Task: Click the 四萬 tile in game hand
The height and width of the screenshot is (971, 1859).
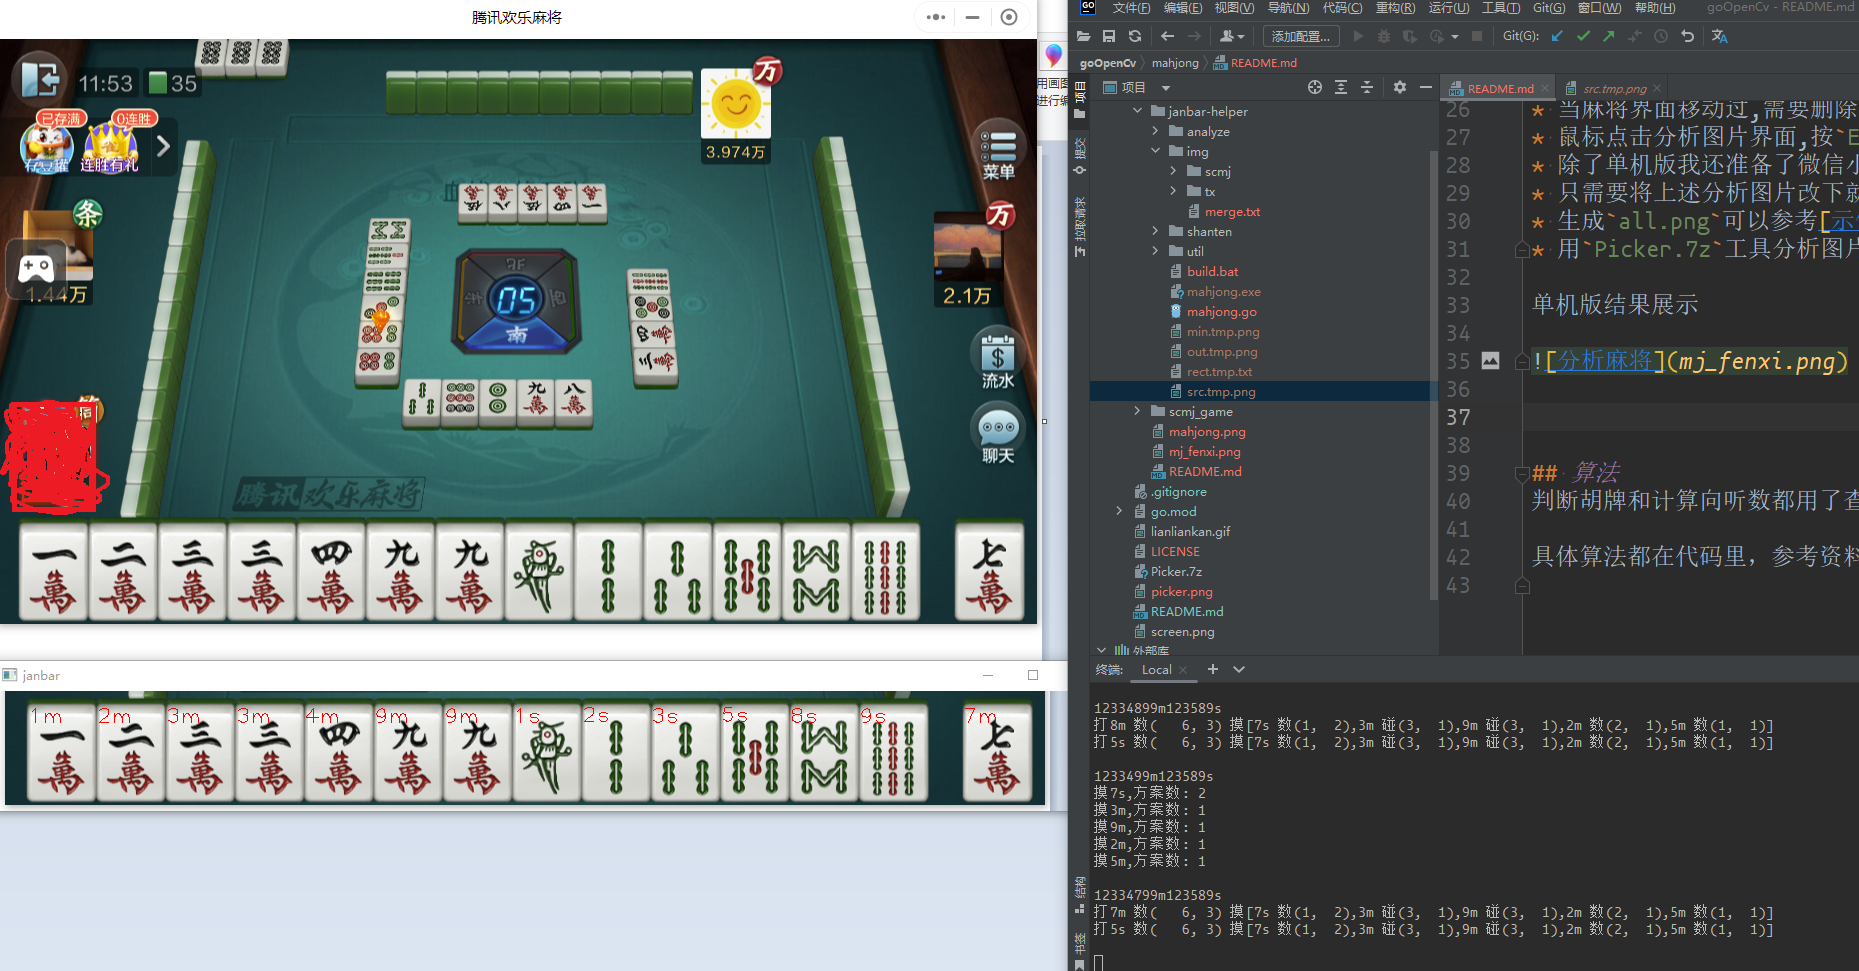Action: (x=330, y=570)
